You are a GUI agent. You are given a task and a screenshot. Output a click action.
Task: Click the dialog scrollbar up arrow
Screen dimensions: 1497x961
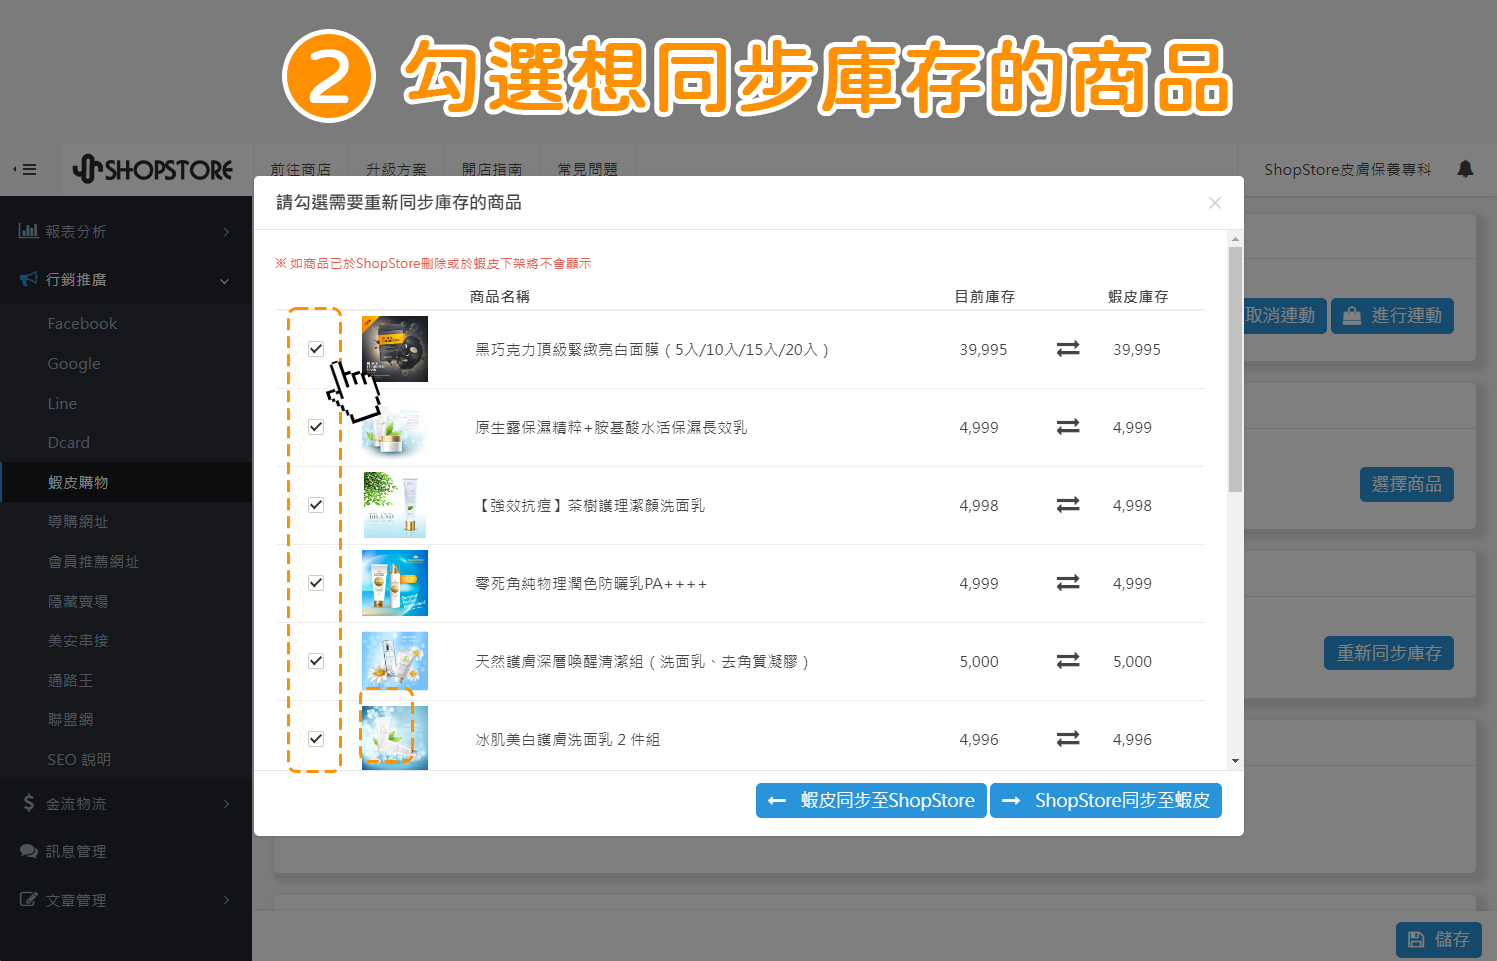[1236, 239]
